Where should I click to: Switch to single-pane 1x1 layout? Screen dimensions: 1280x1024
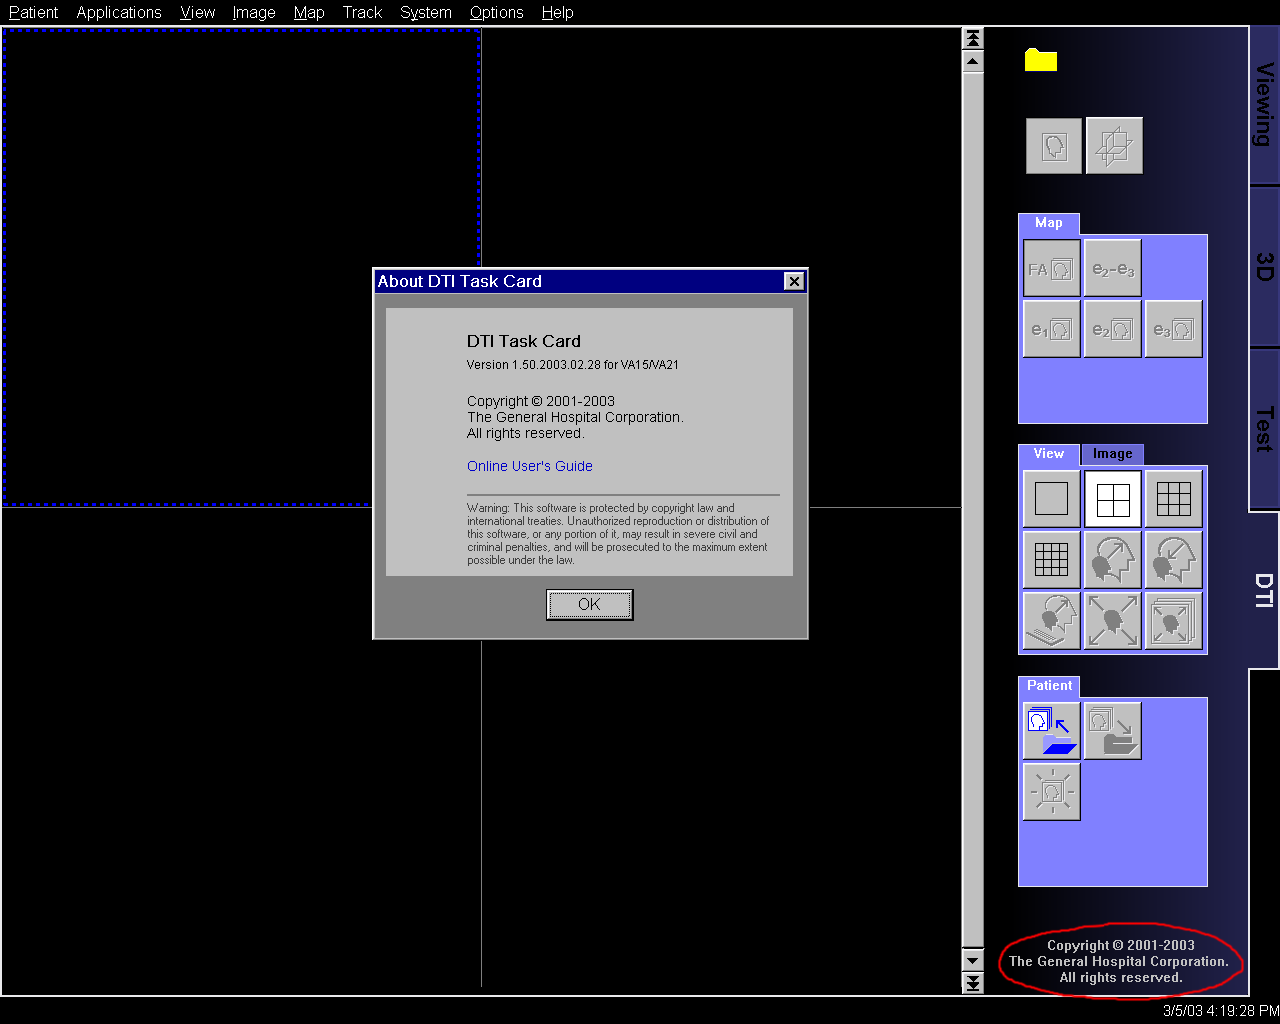(x=1051, y=498)
